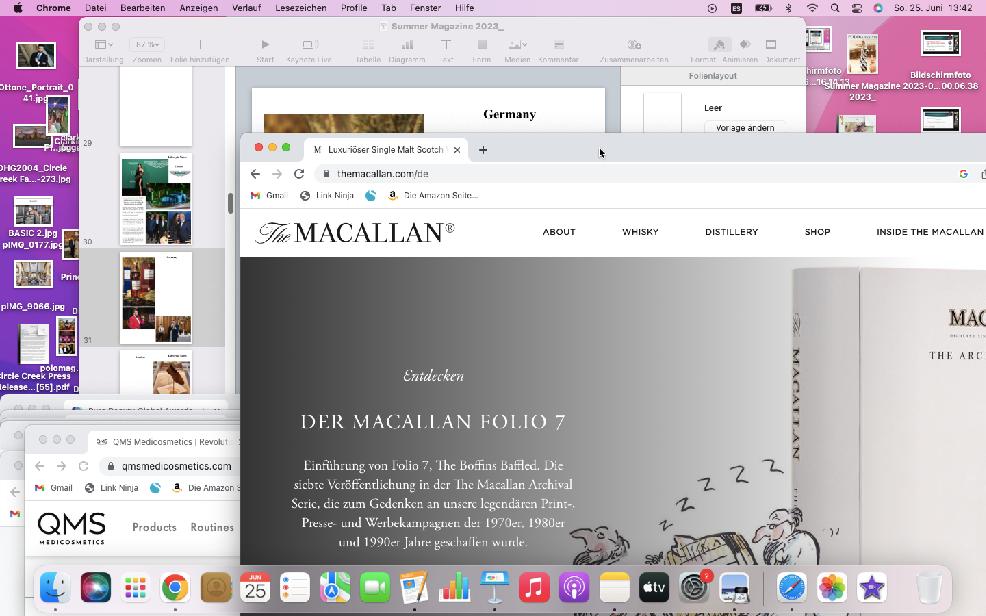Click The Macallan logo

[x=355, y=233]
